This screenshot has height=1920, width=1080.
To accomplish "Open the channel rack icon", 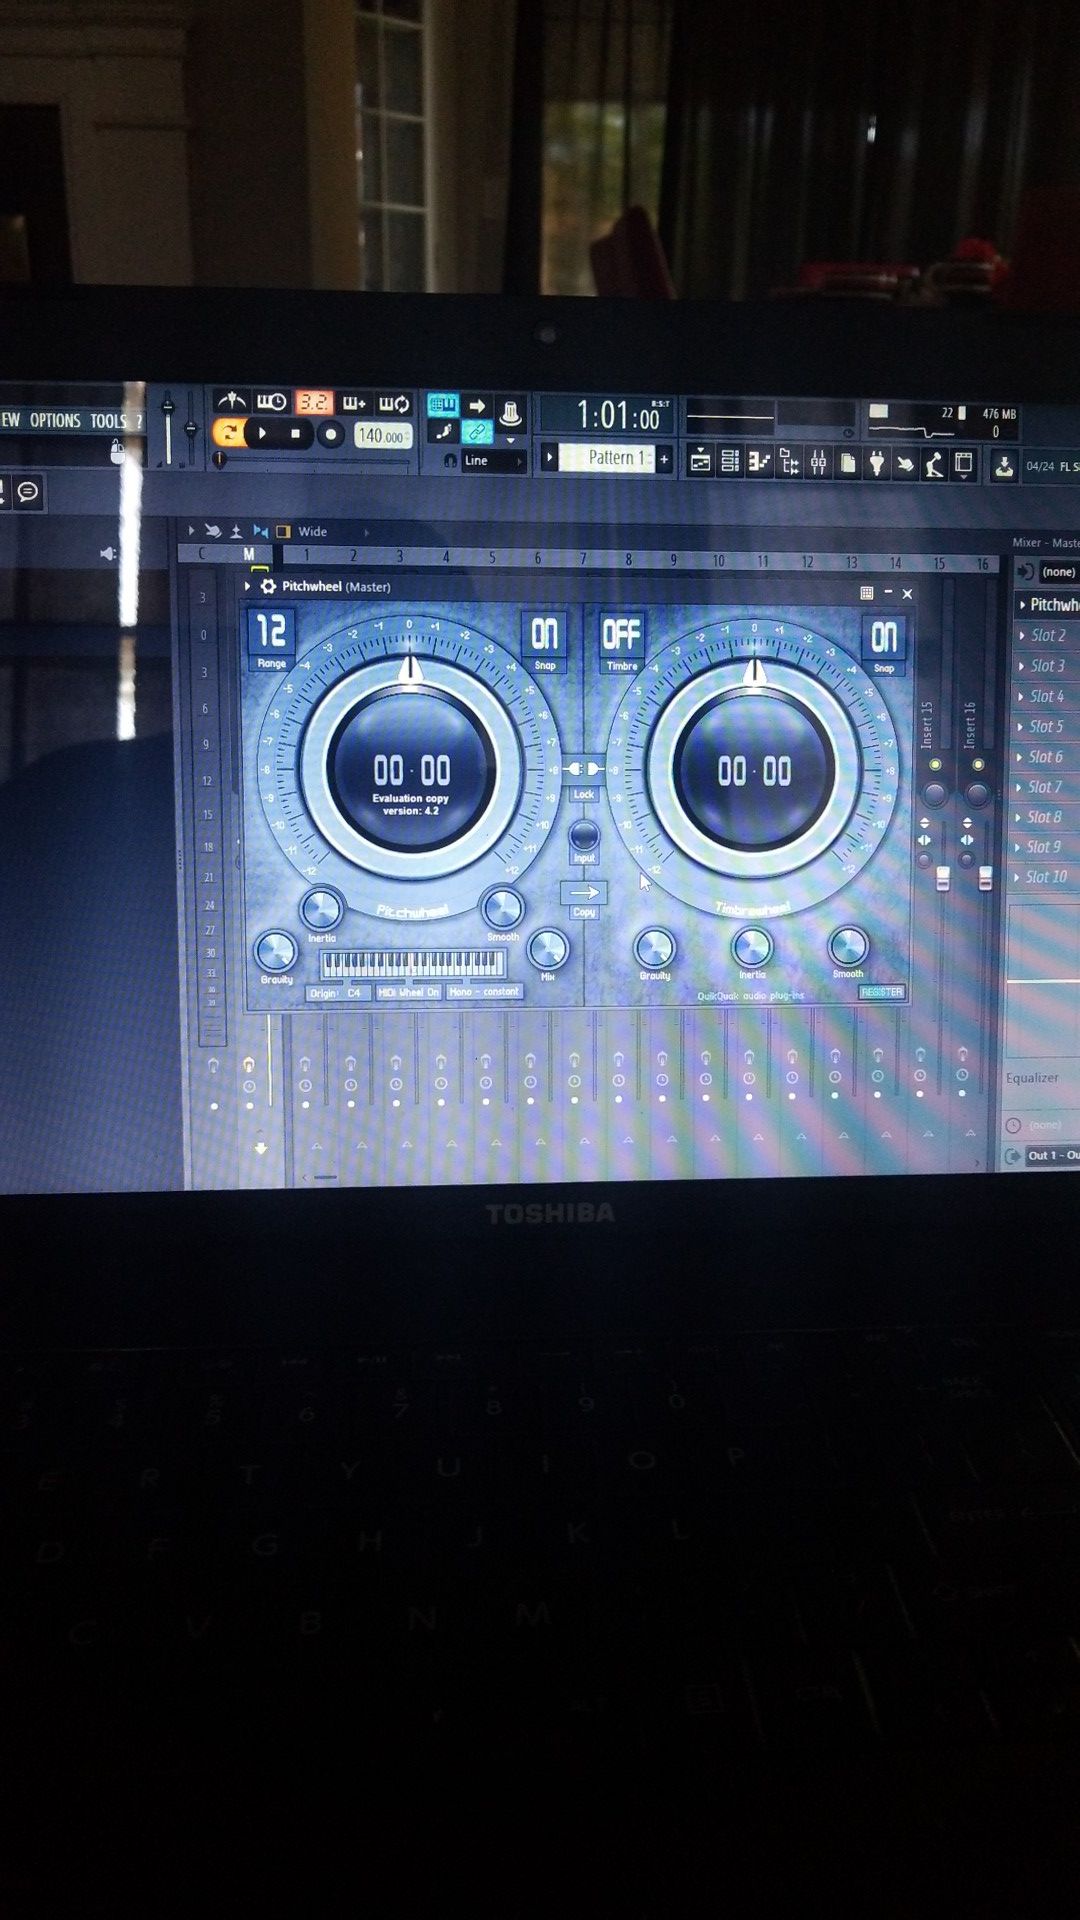I will [x=730, y=462].
